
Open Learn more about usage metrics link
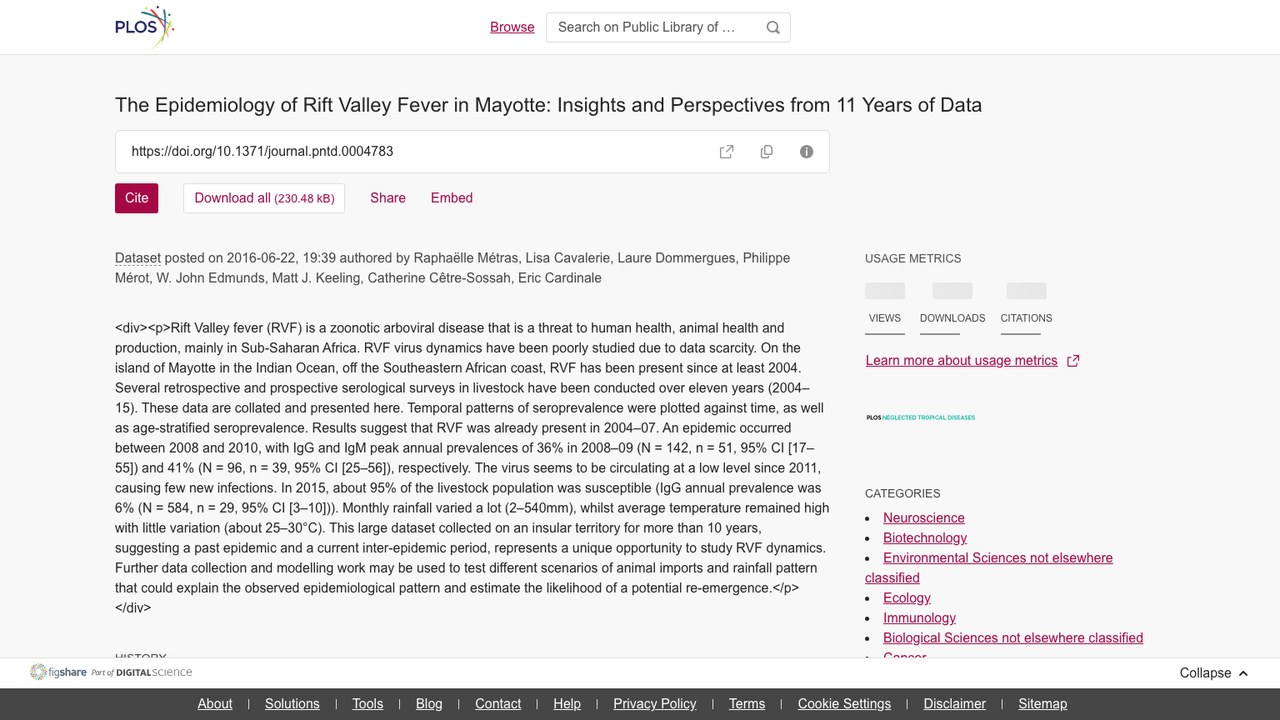(961, 361)
